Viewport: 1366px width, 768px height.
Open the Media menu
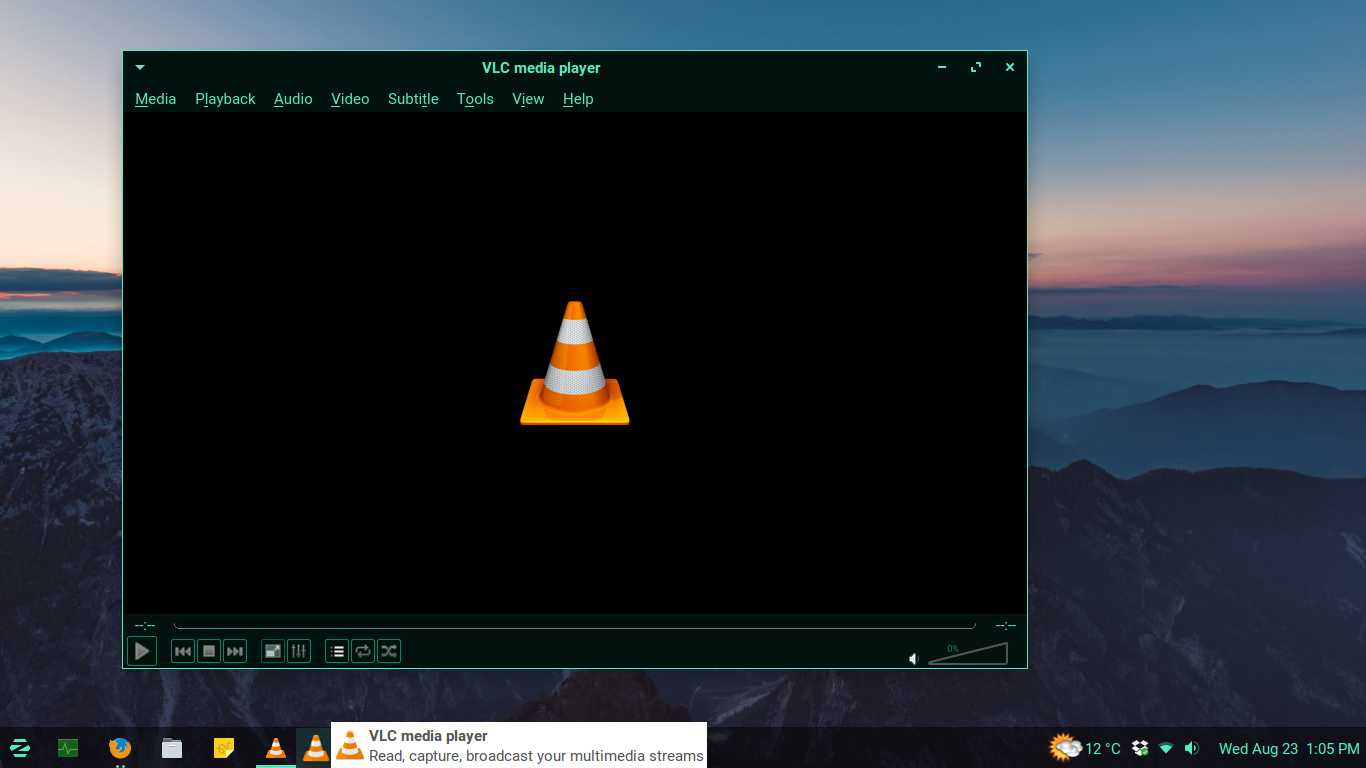pos(155,99)
